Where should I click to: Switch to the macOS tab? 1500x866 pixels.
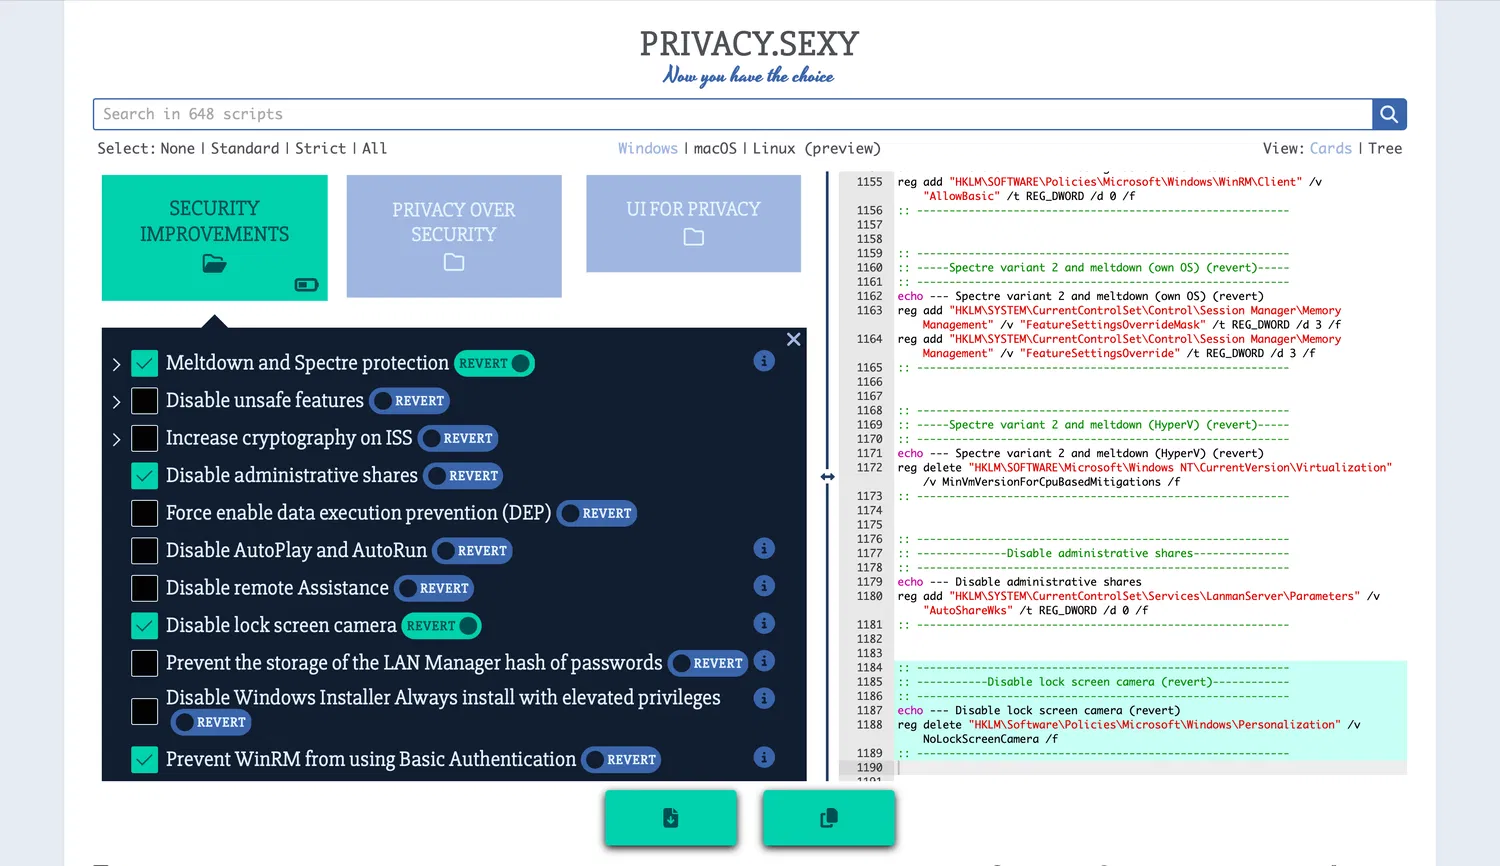[715, 148]
